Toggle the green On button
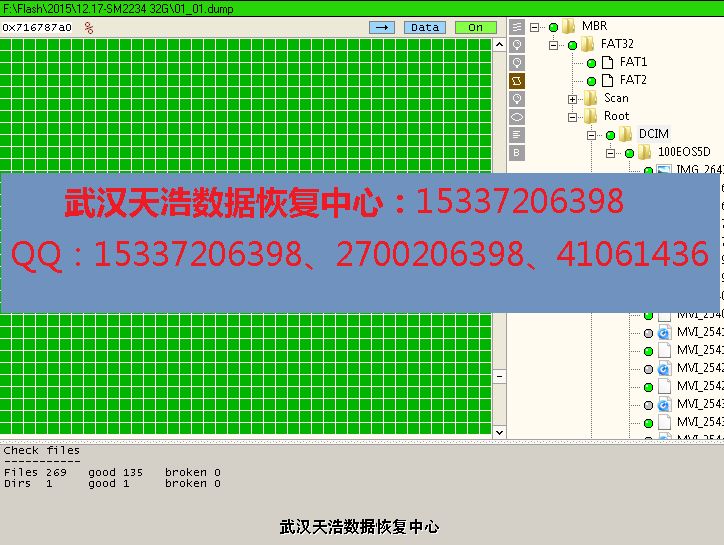 475,27
